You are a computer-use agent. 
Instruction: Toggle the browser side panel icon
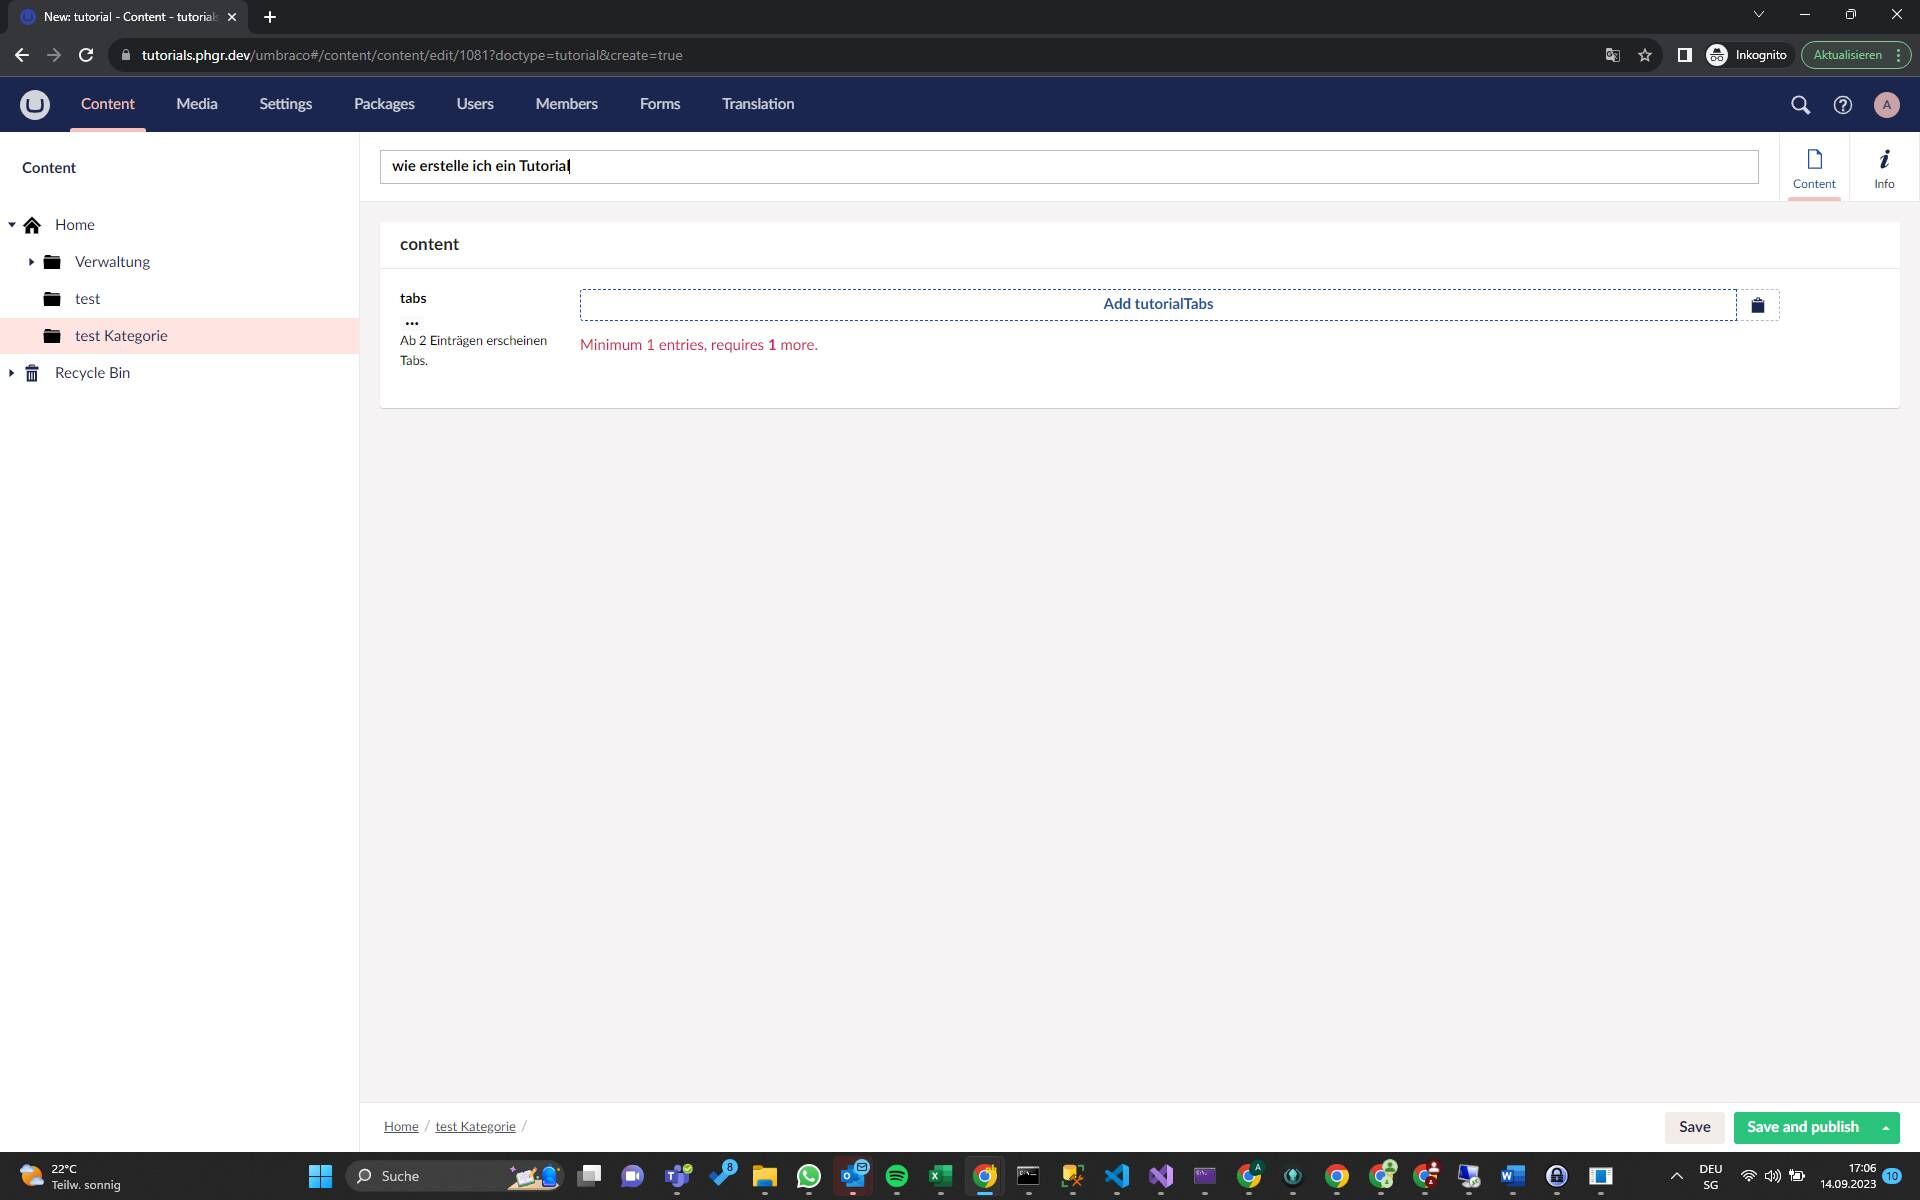click(1684, 55)
